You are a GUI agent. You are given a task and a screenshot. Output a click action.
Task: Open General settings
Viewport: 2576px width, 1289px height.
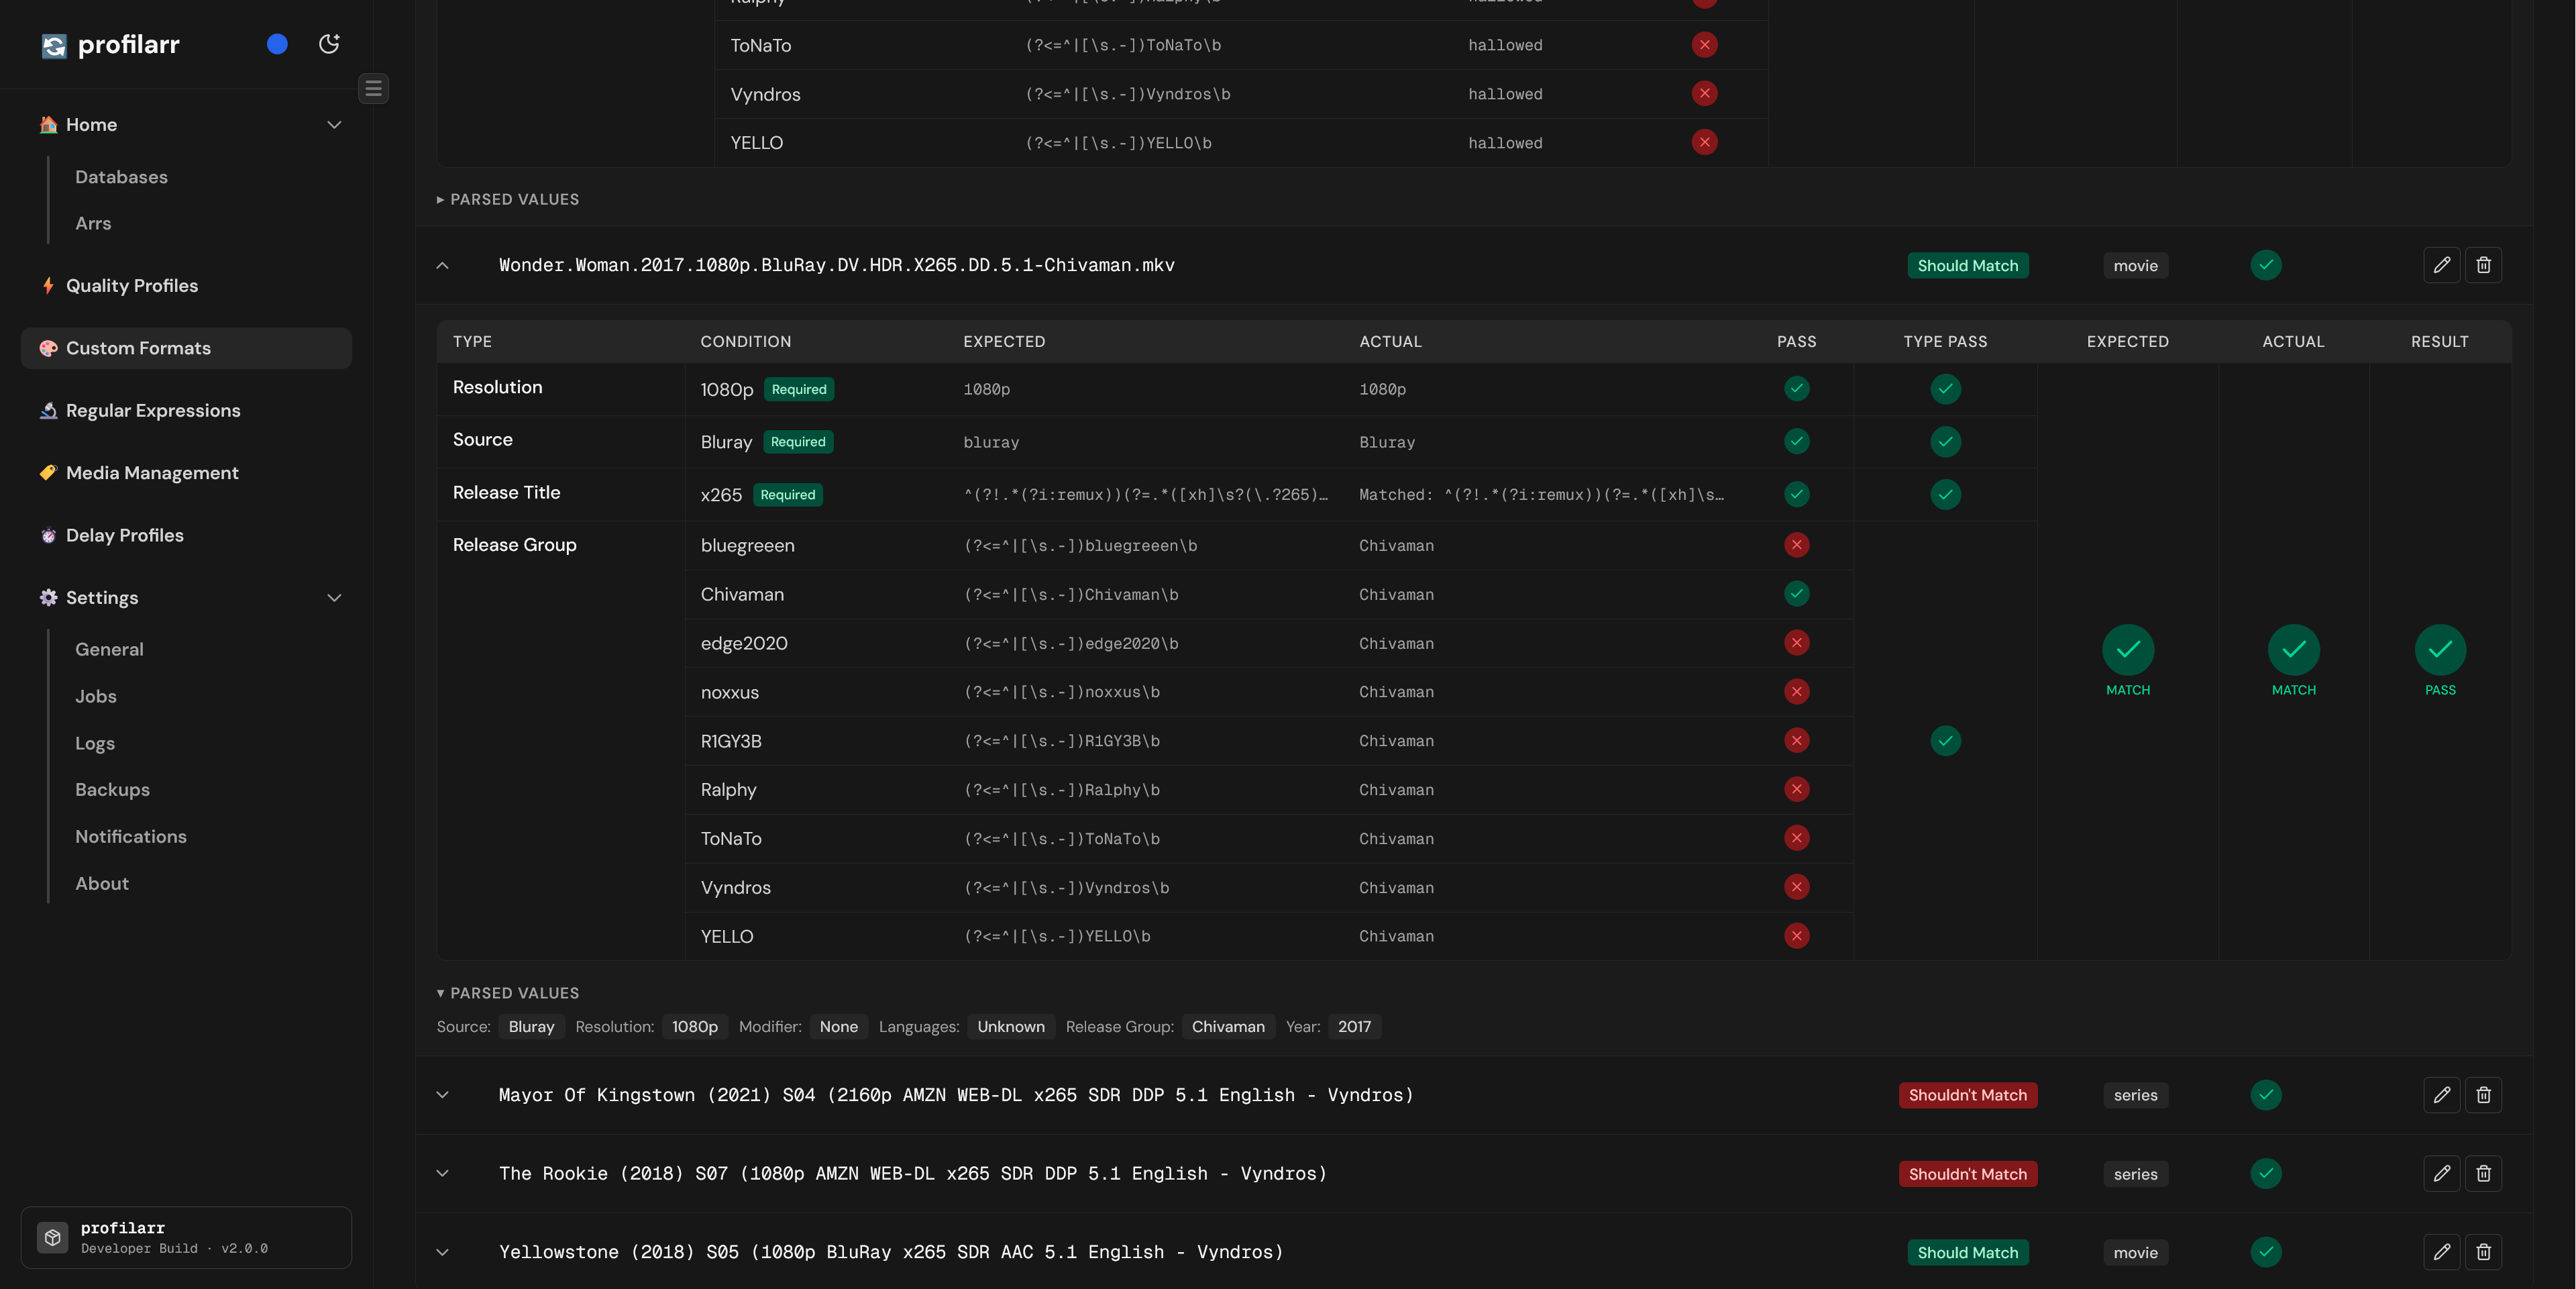[109, 650]
